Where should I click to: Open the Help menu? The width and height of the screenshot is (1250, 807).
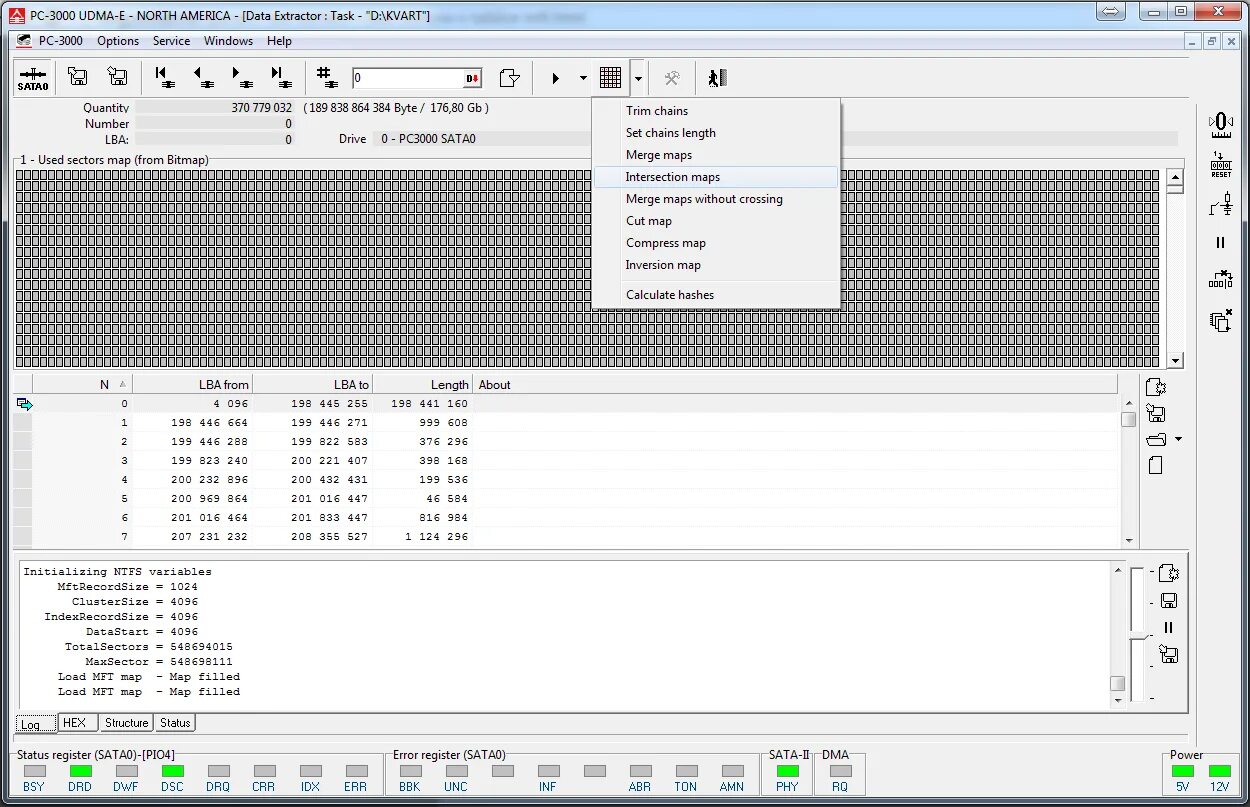coord(279,41)
